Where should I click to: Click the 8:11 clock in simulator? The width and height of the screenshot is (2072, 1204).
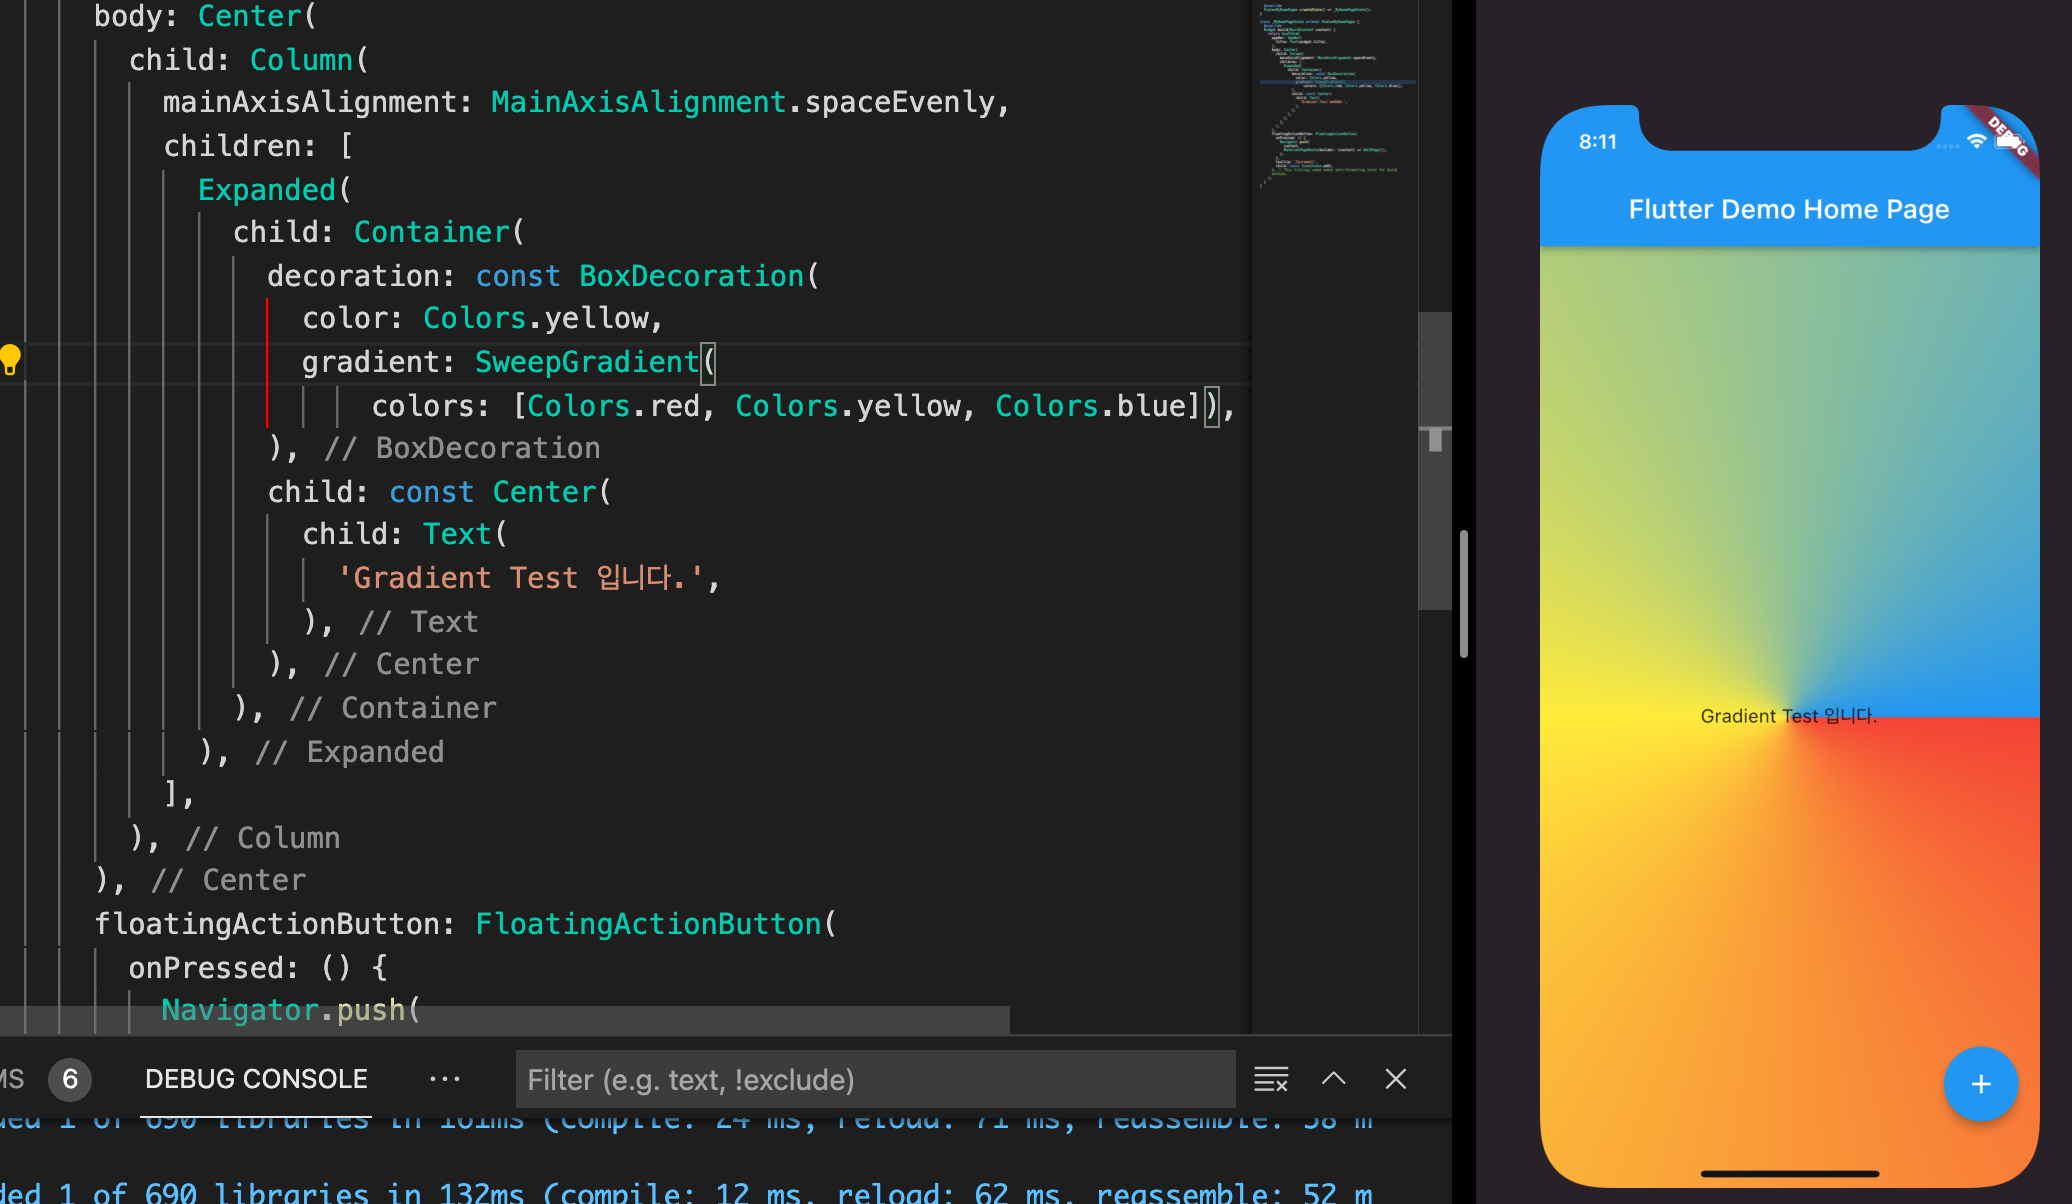point(1597,142)
